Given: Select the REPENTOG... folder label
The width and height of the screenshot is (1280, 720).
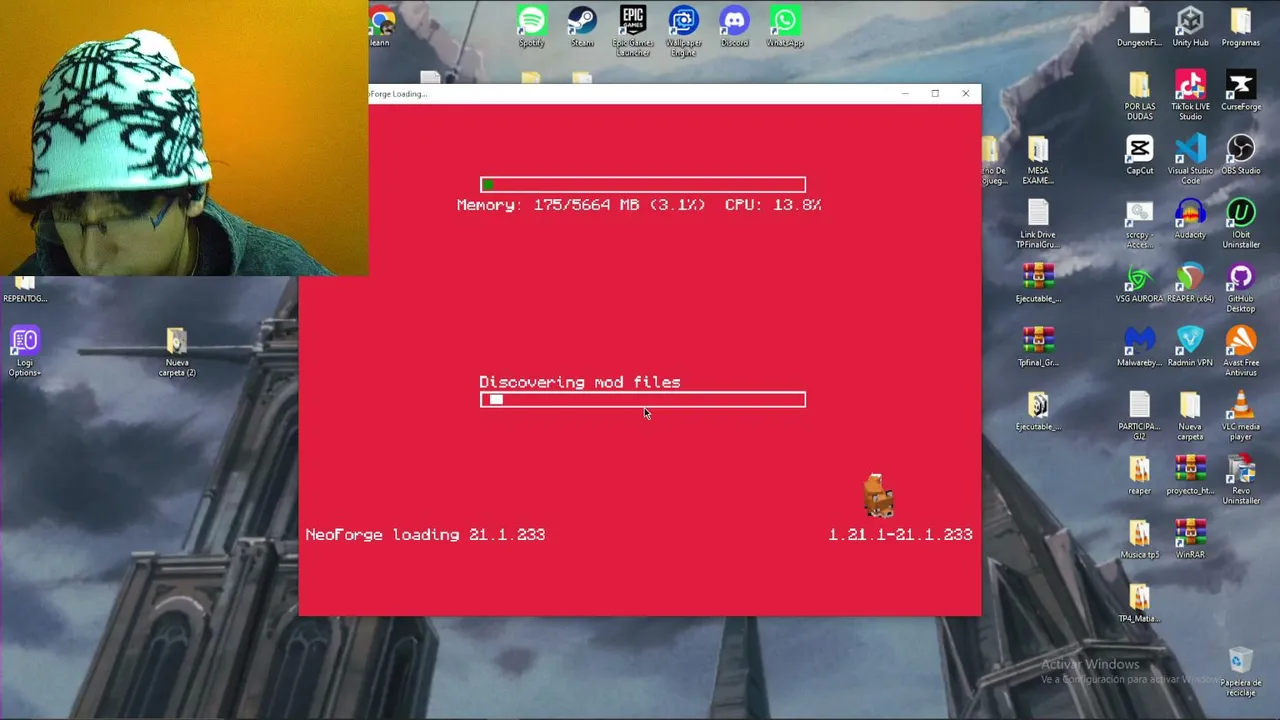Looking at the screenshot, I should [x=25, y=298].
